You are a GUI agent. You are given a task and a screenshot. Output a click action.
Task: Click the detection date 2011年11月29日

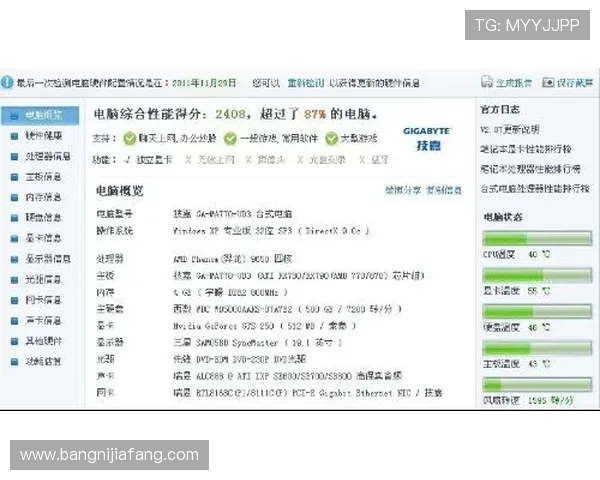pyautogui.click(x=204, y=83)
